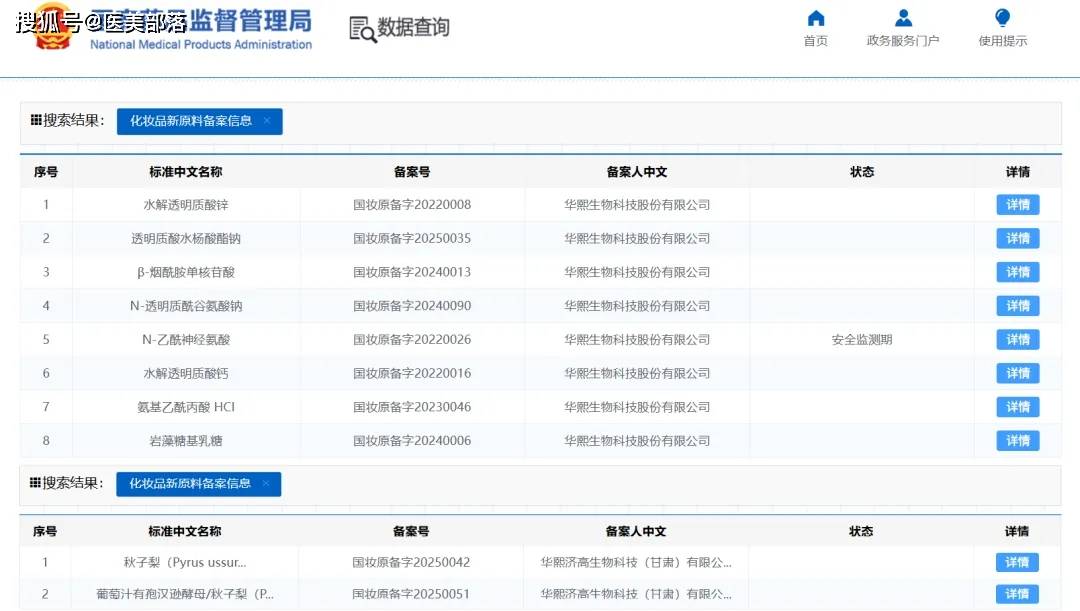View 详情 for β-烟酰胺单核苷酸
The height and width of the screenshot is (611, 1080).
1017,272
